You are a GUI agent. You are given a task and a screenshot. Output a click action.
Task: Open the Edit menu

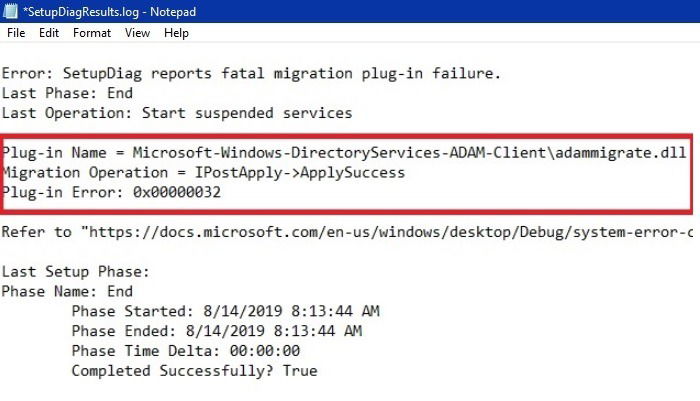pos(49,33)
